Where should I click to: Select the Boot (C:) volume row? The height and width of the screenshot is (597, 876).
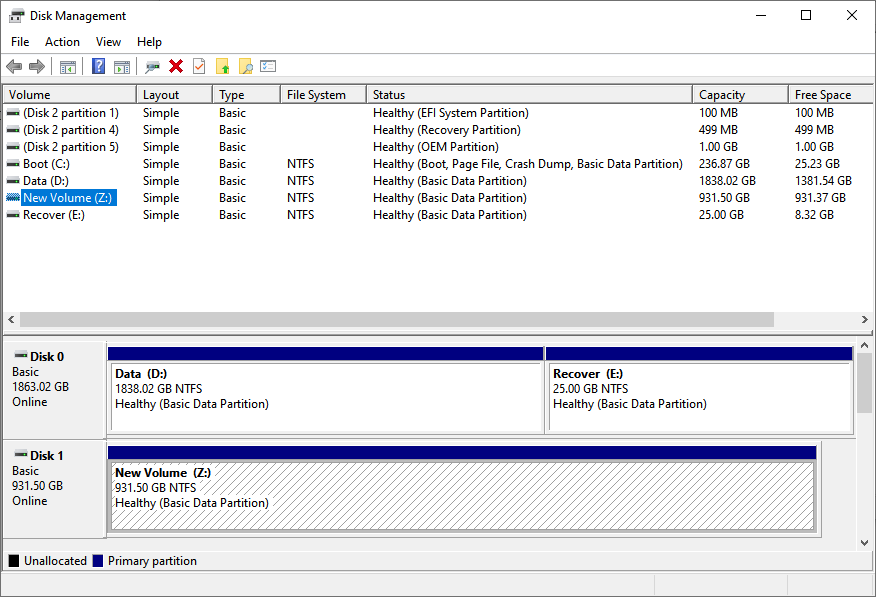(46, 164)
